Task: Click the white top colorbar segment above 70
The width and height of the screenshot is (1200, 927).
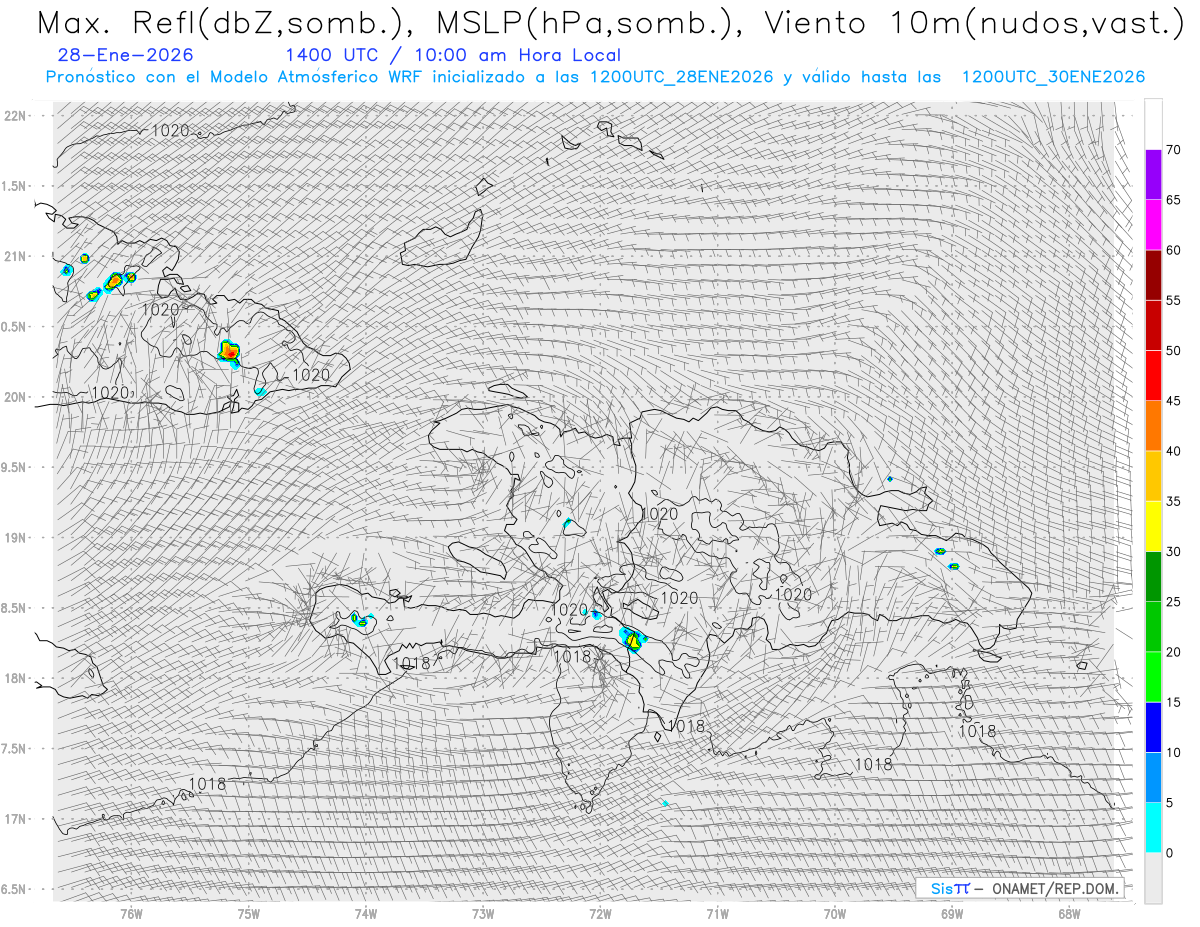Action: click(x=1153, y=124)
